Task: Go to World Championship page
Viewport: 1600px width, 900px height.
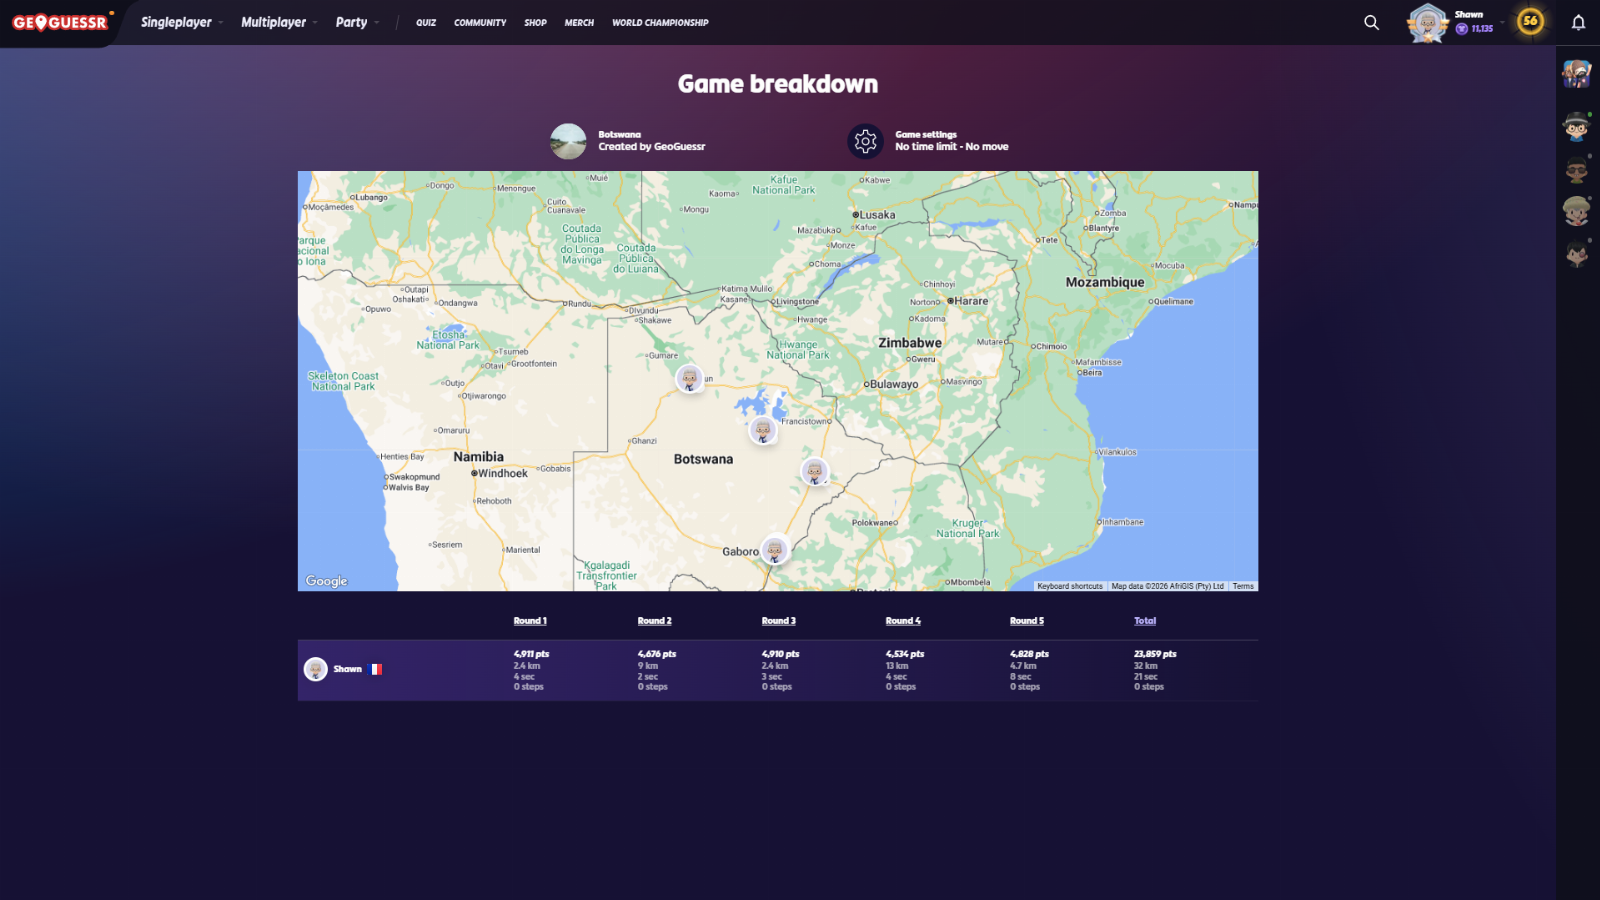Action: click(660, 22)
